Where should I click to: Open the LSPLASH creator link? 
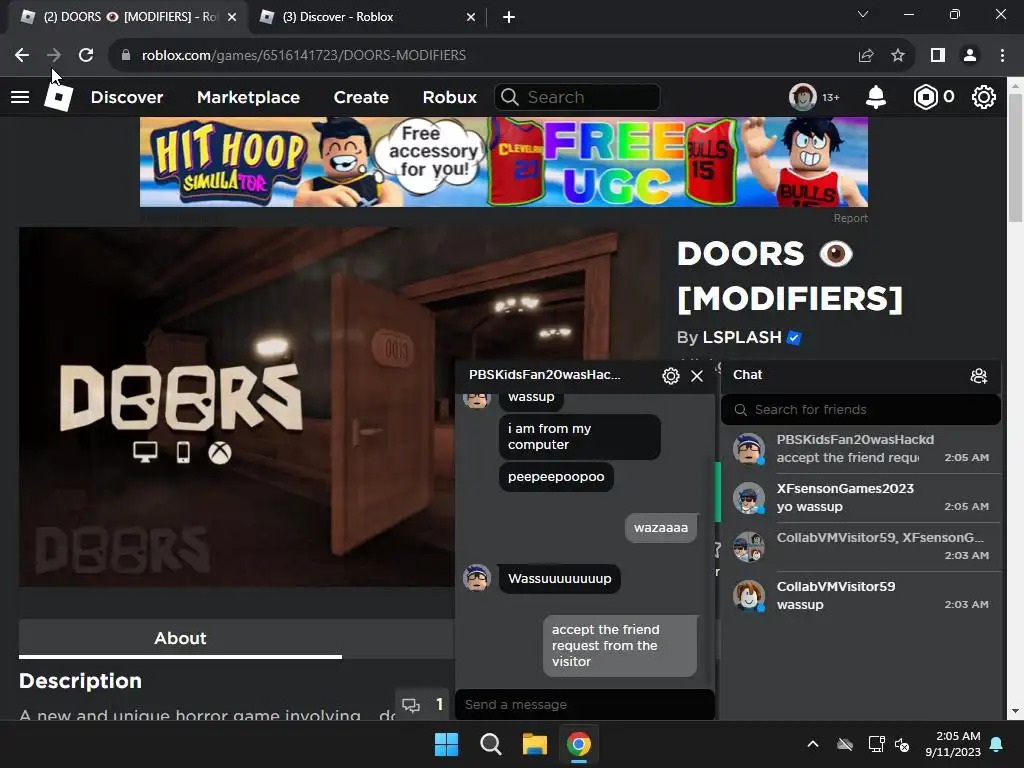point(742,338)
